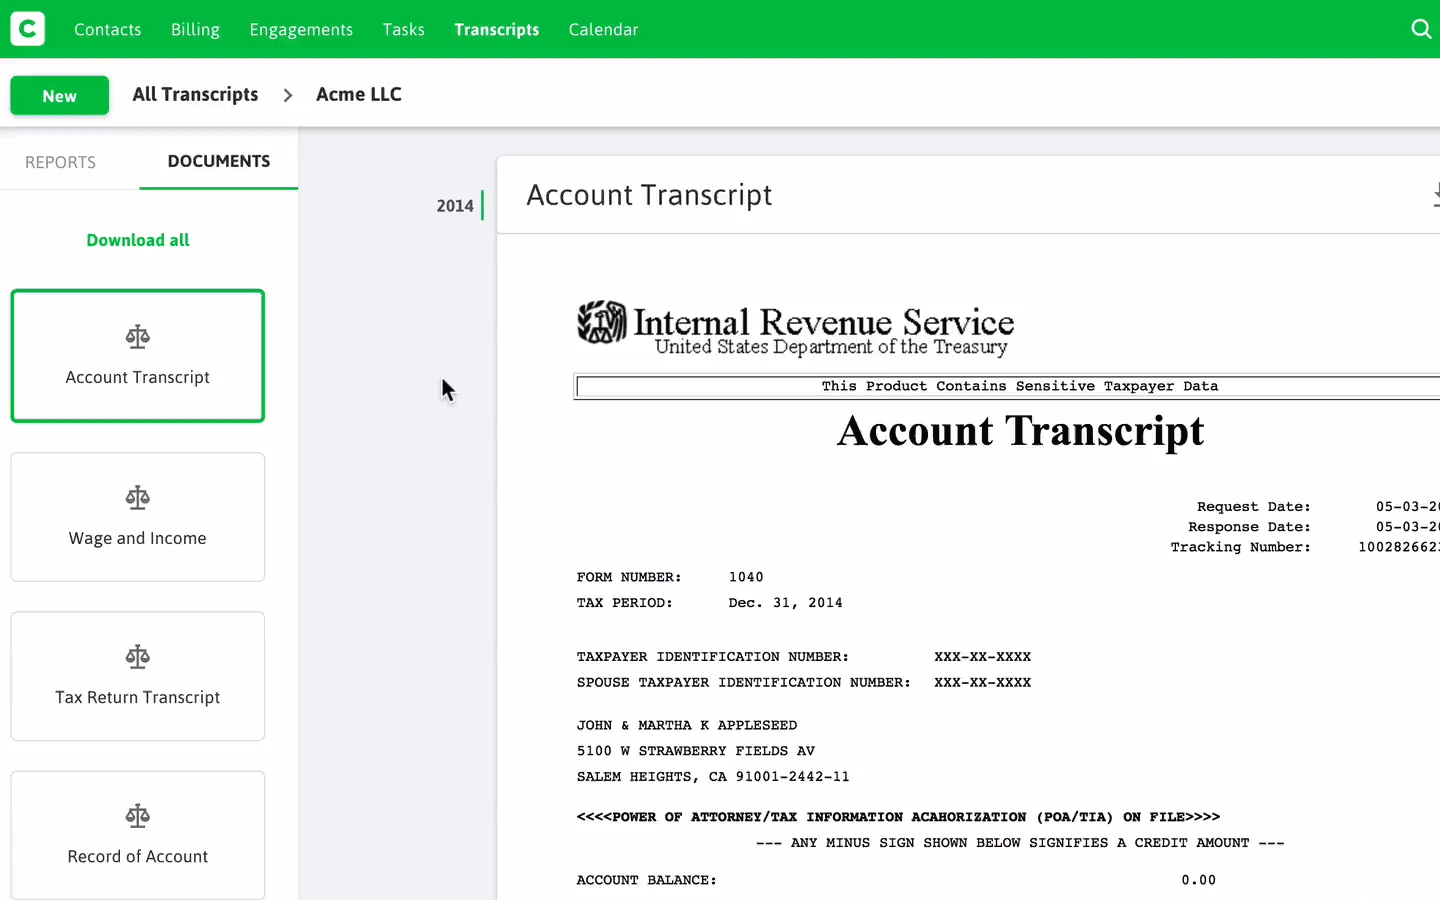Click 'JOHN & MARTHA K APPLESEED' name line

(687, 725)
